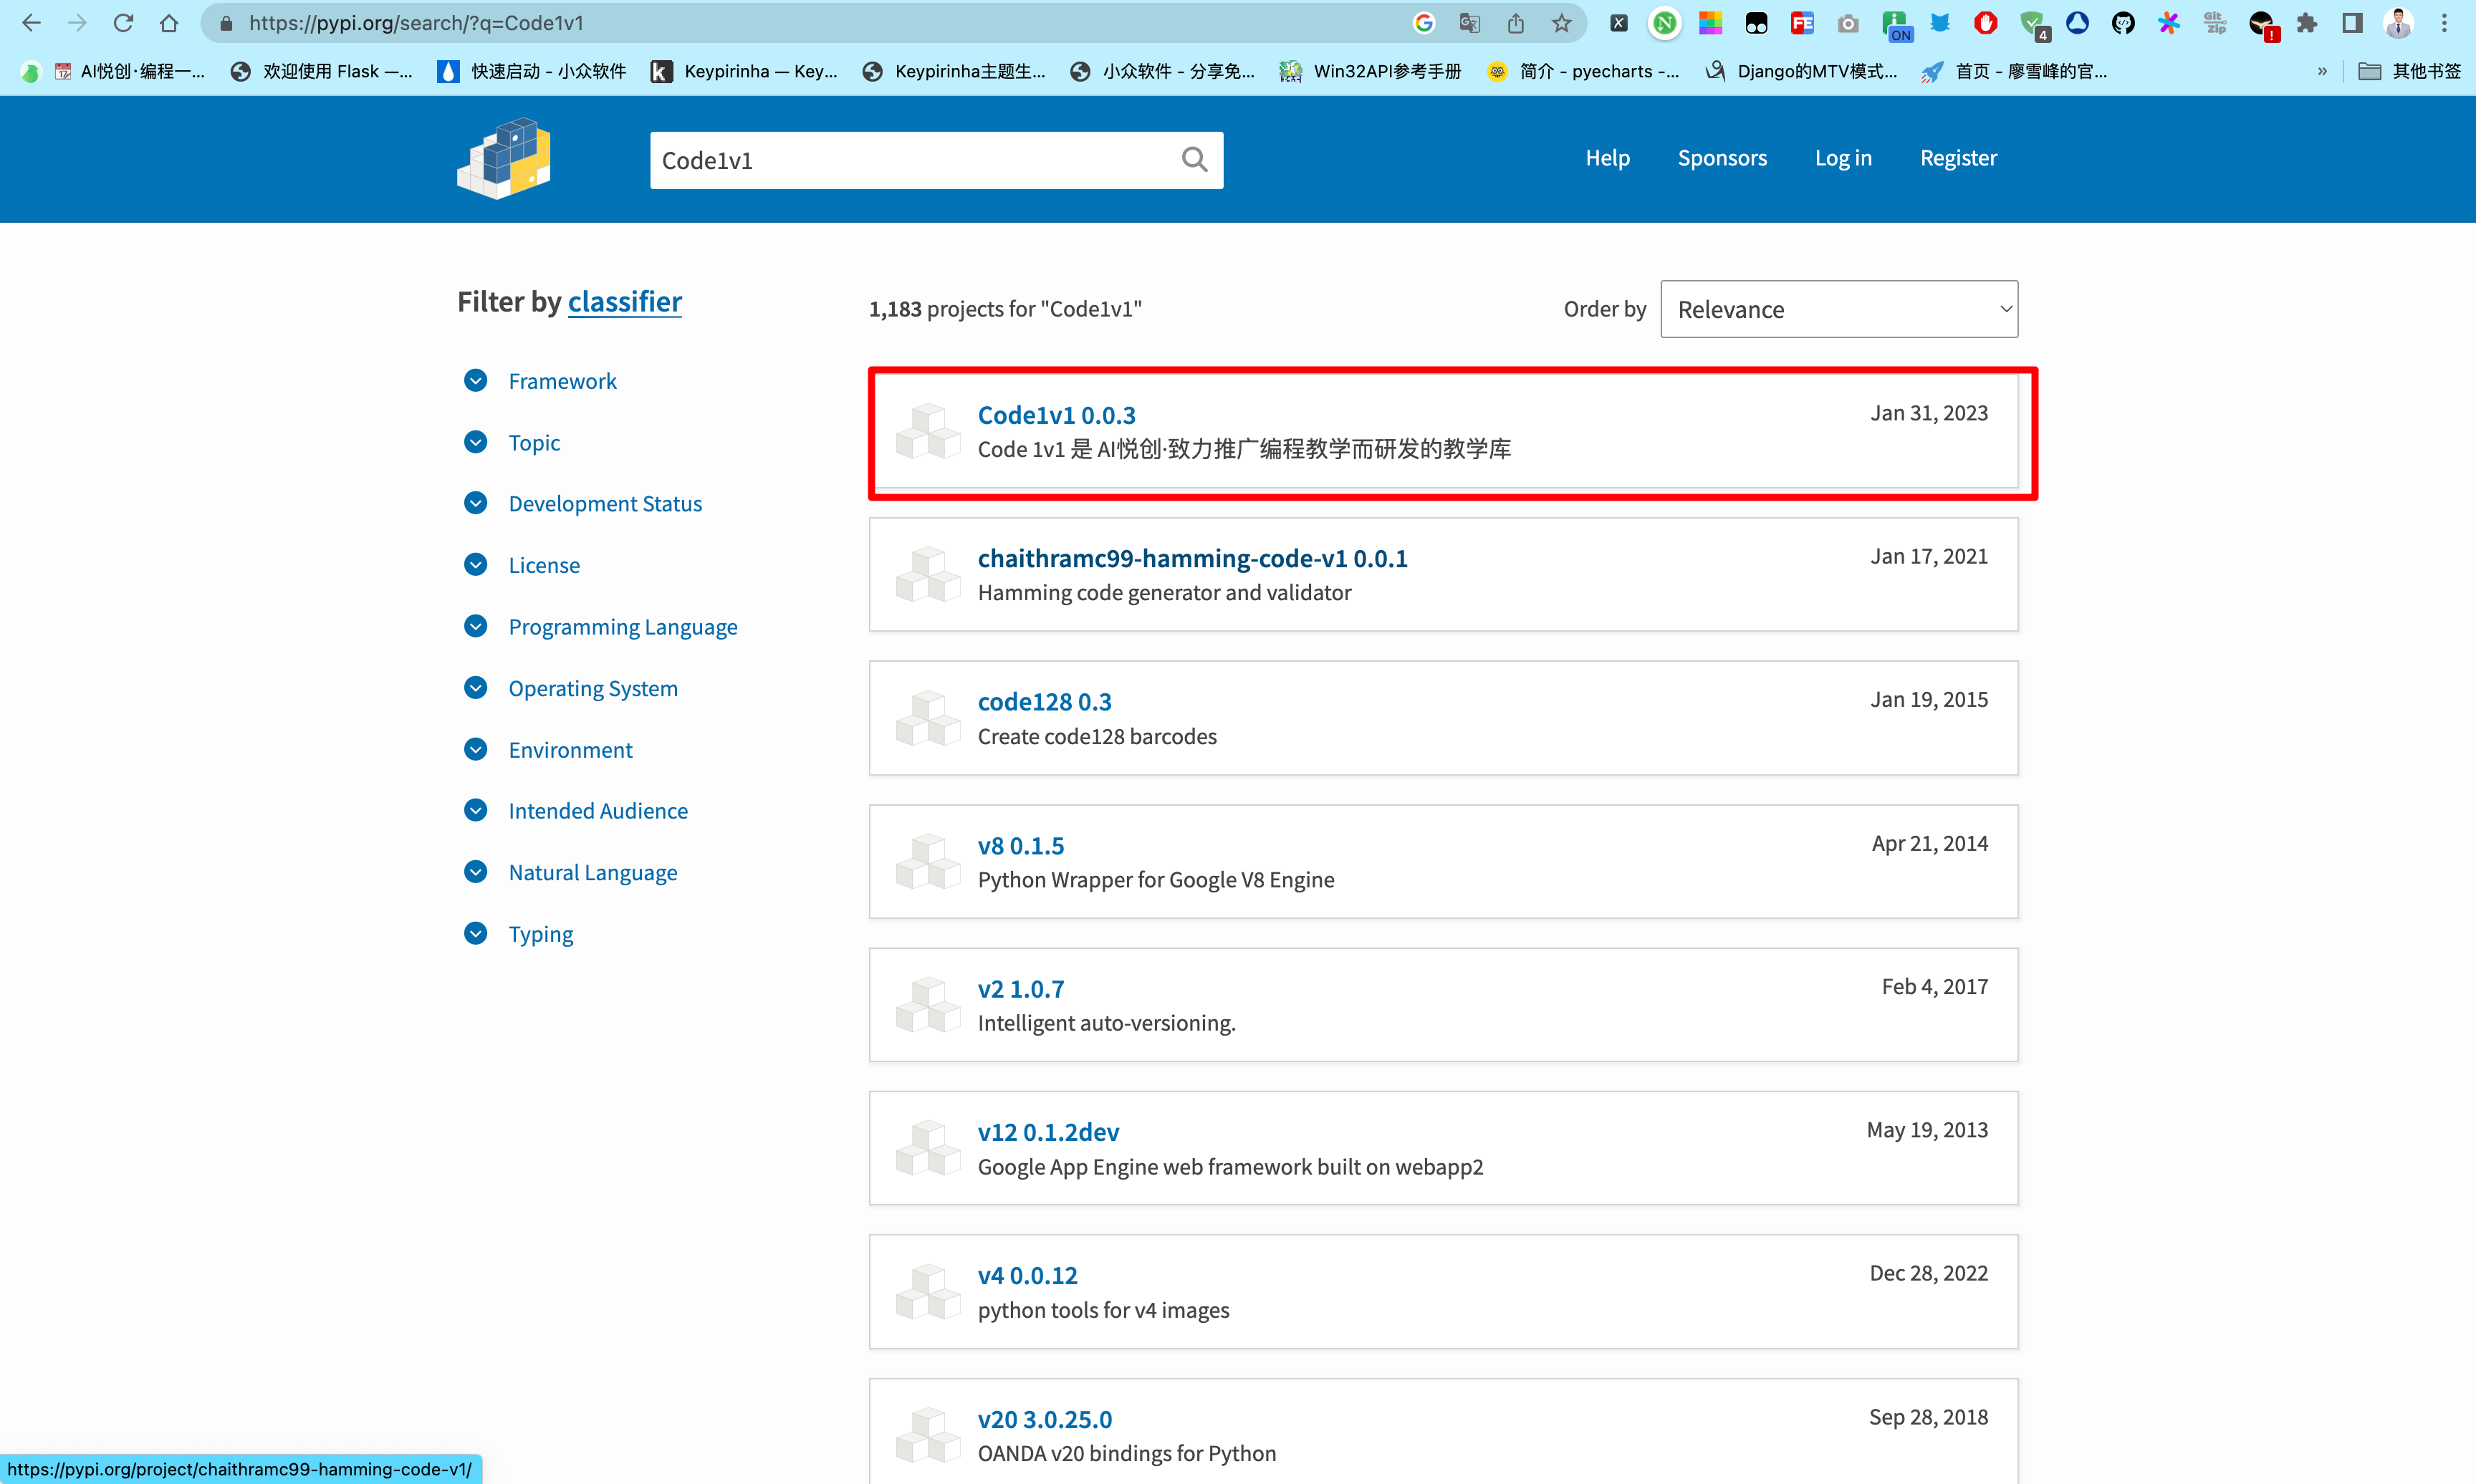Viewport: 2476px width, 1484px height.
Task: Bookmark this page with the star icon
Action: (x=1561, y=23)
